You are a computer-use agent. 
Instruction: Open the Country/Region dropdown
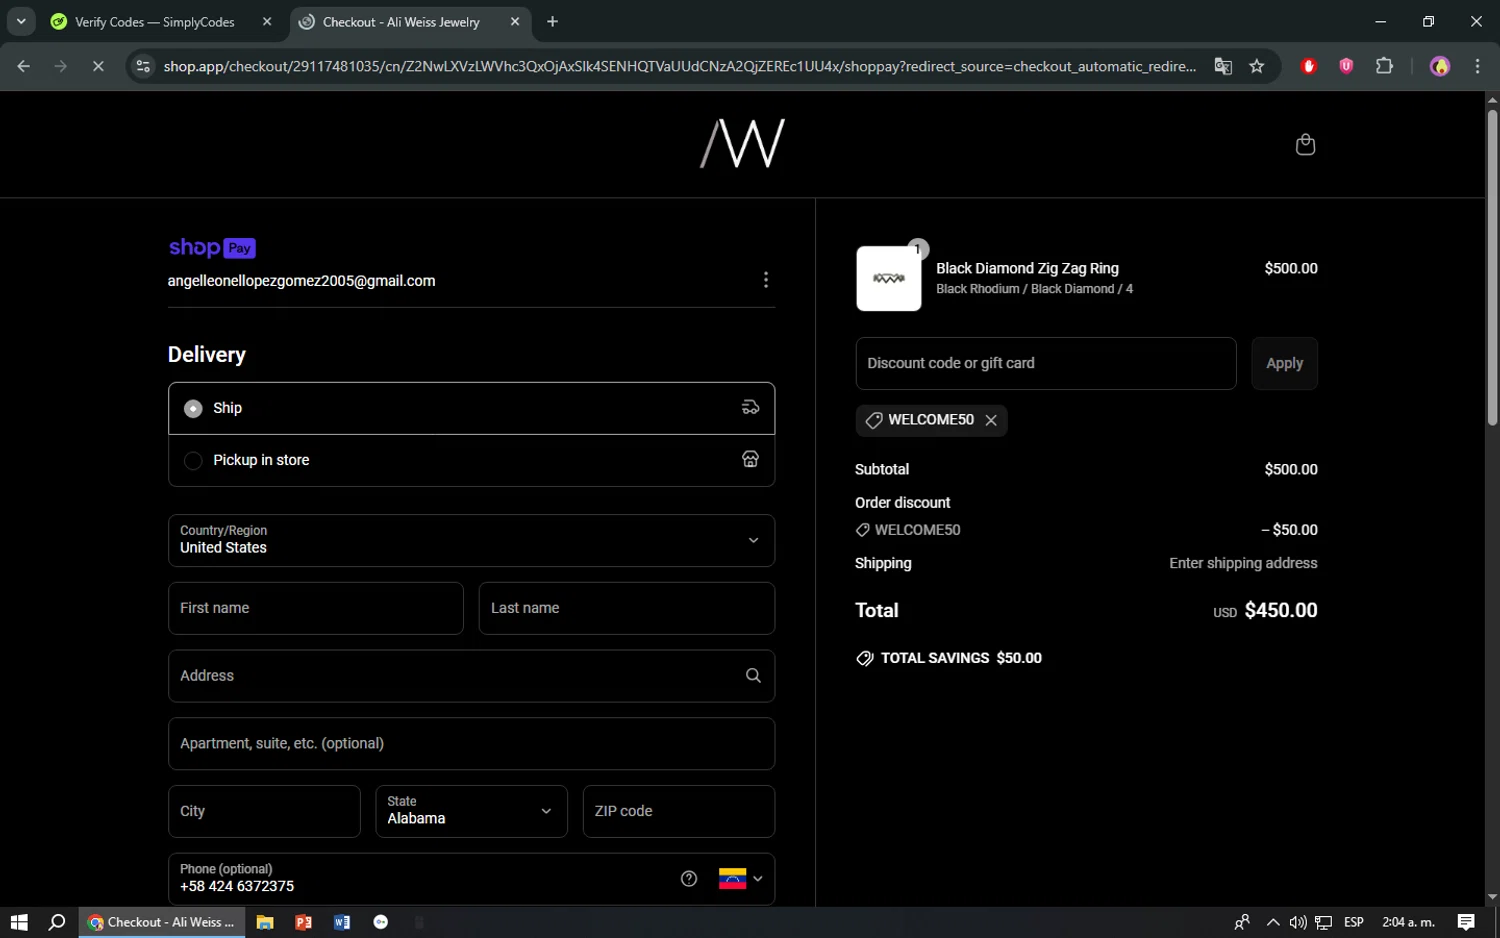(471, 540)
